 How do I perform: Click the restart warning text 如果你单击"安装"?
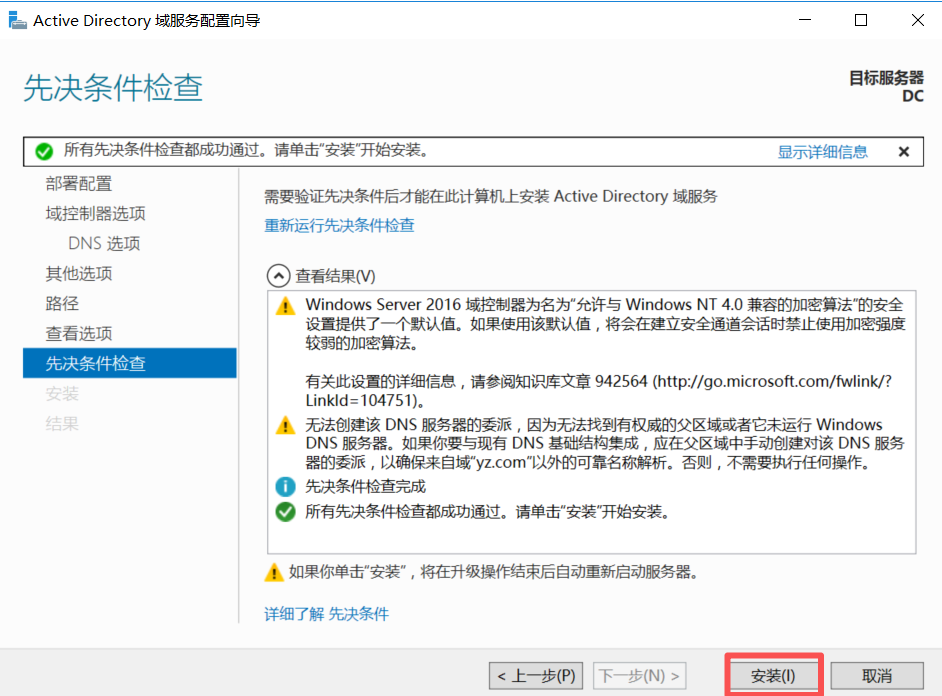493,572
